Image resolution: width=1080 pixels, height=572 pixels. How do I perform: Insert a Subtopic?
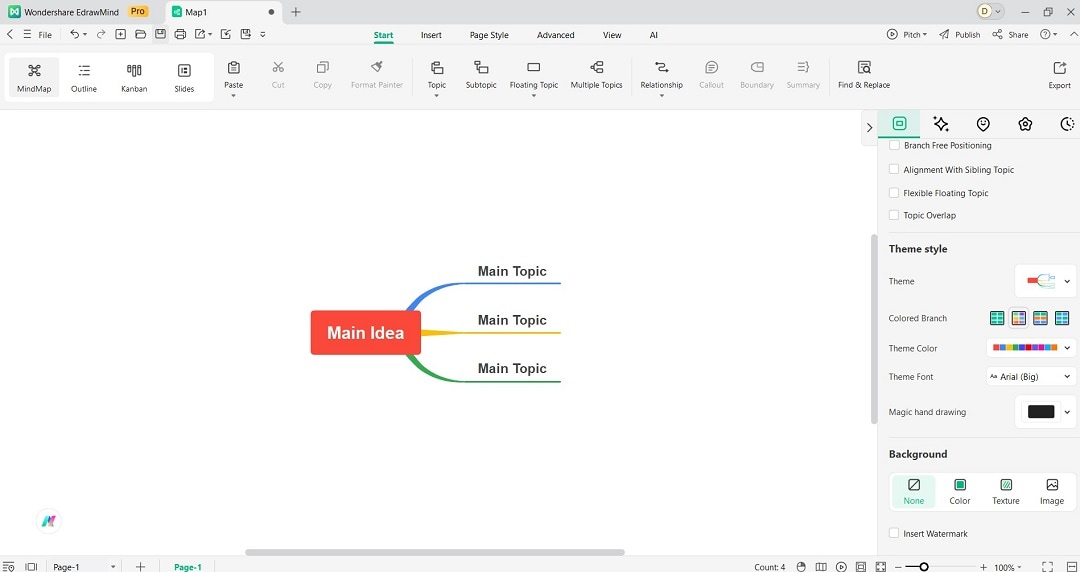[x=481, y=75]
